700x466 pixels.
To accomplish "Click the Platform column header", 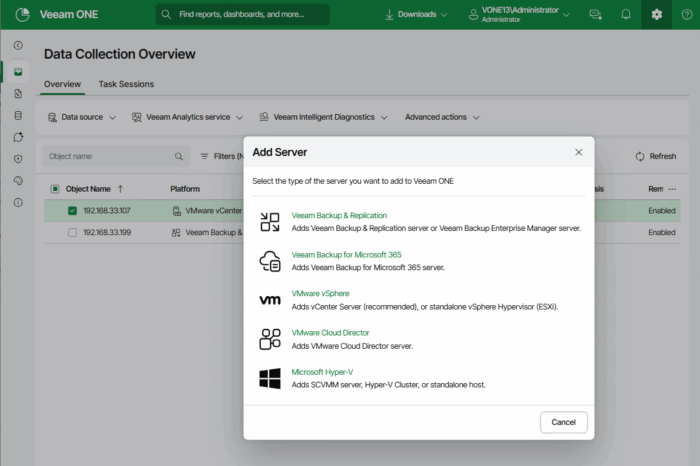I will pos(185,189).
